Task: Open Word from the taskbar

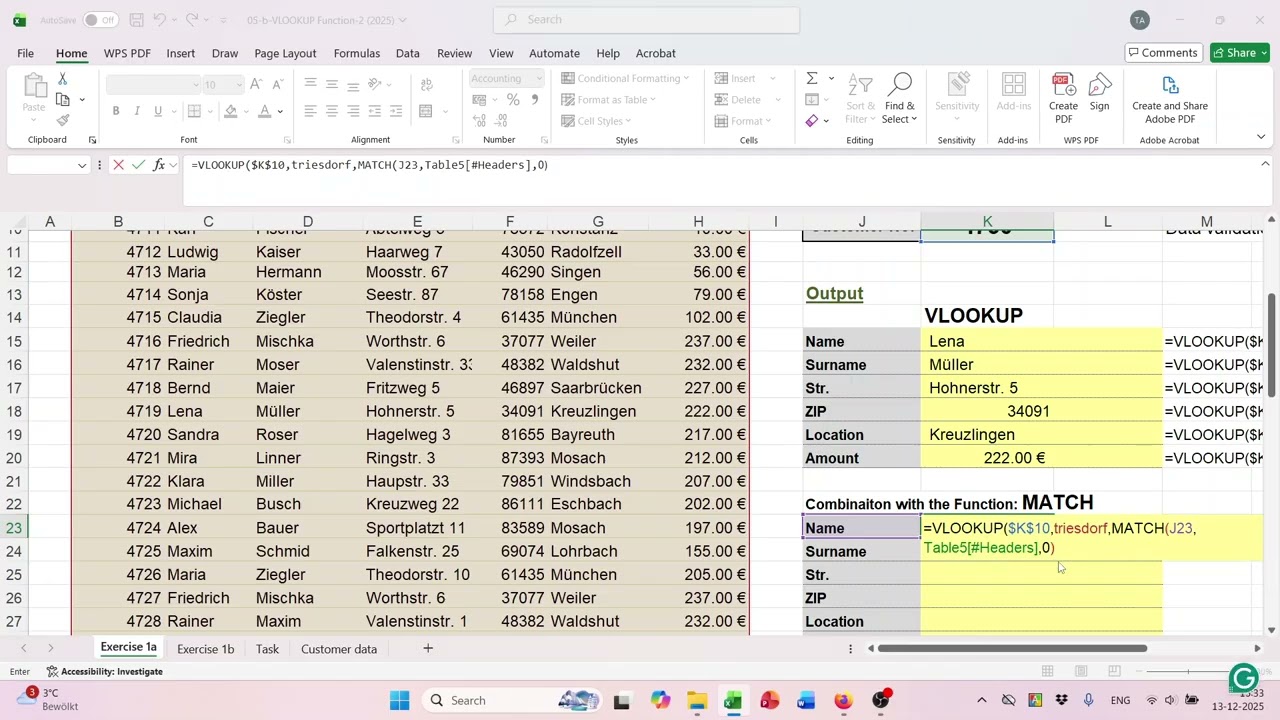Action: click(806, 700)
